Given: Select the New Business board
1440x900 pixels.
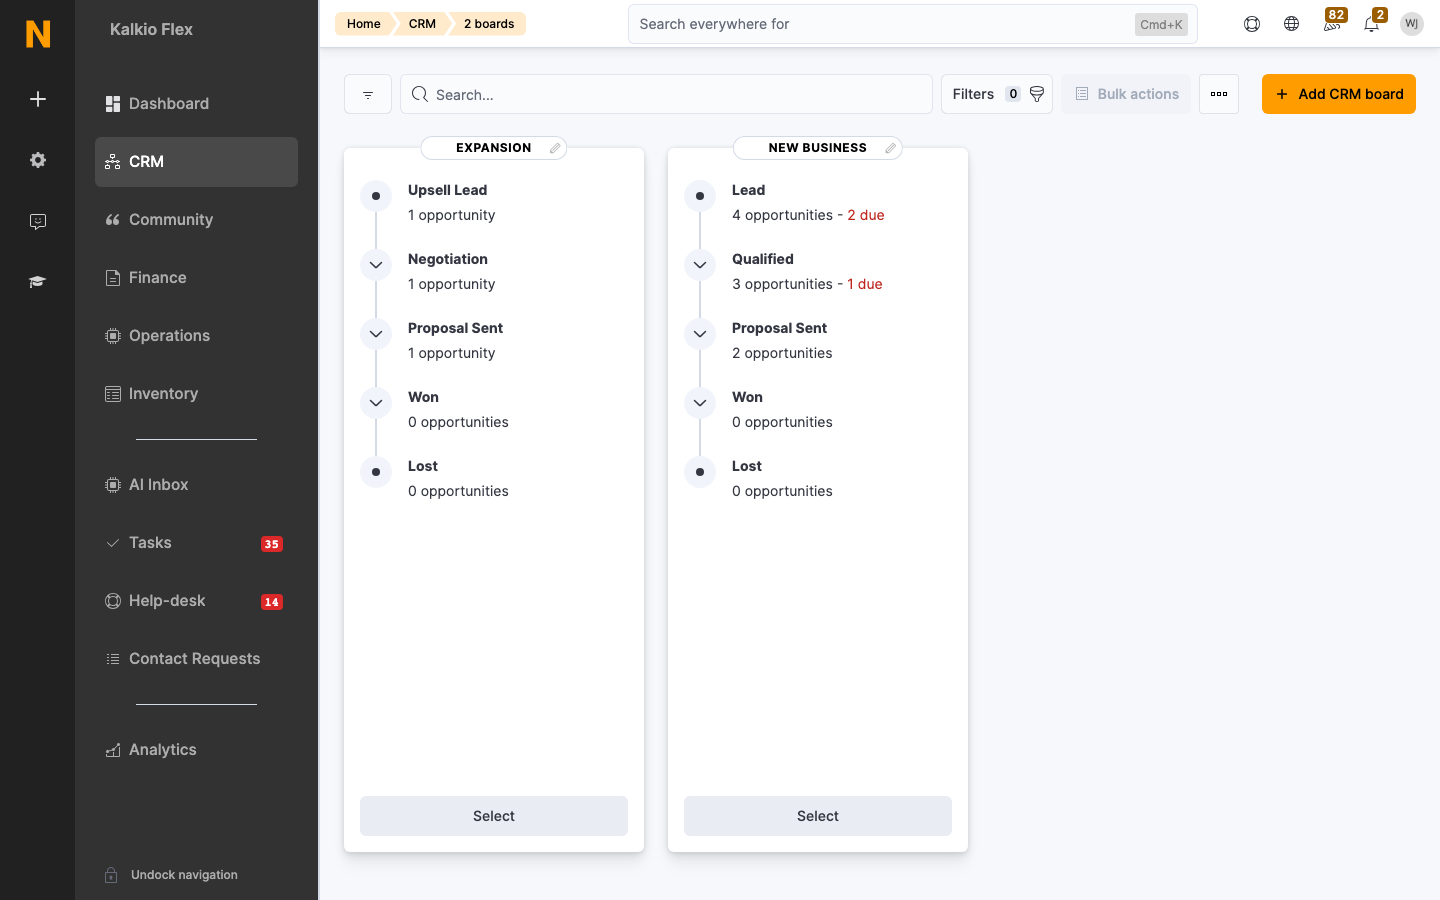Looking at the screenshot, I should coord(818,816).
